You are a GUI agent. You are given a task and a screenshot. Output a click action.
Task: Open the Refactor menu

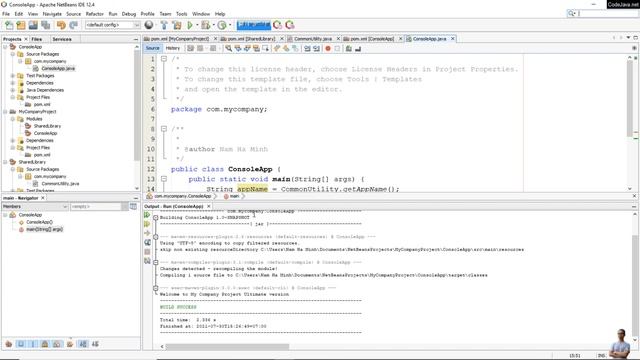click(95, 14)
